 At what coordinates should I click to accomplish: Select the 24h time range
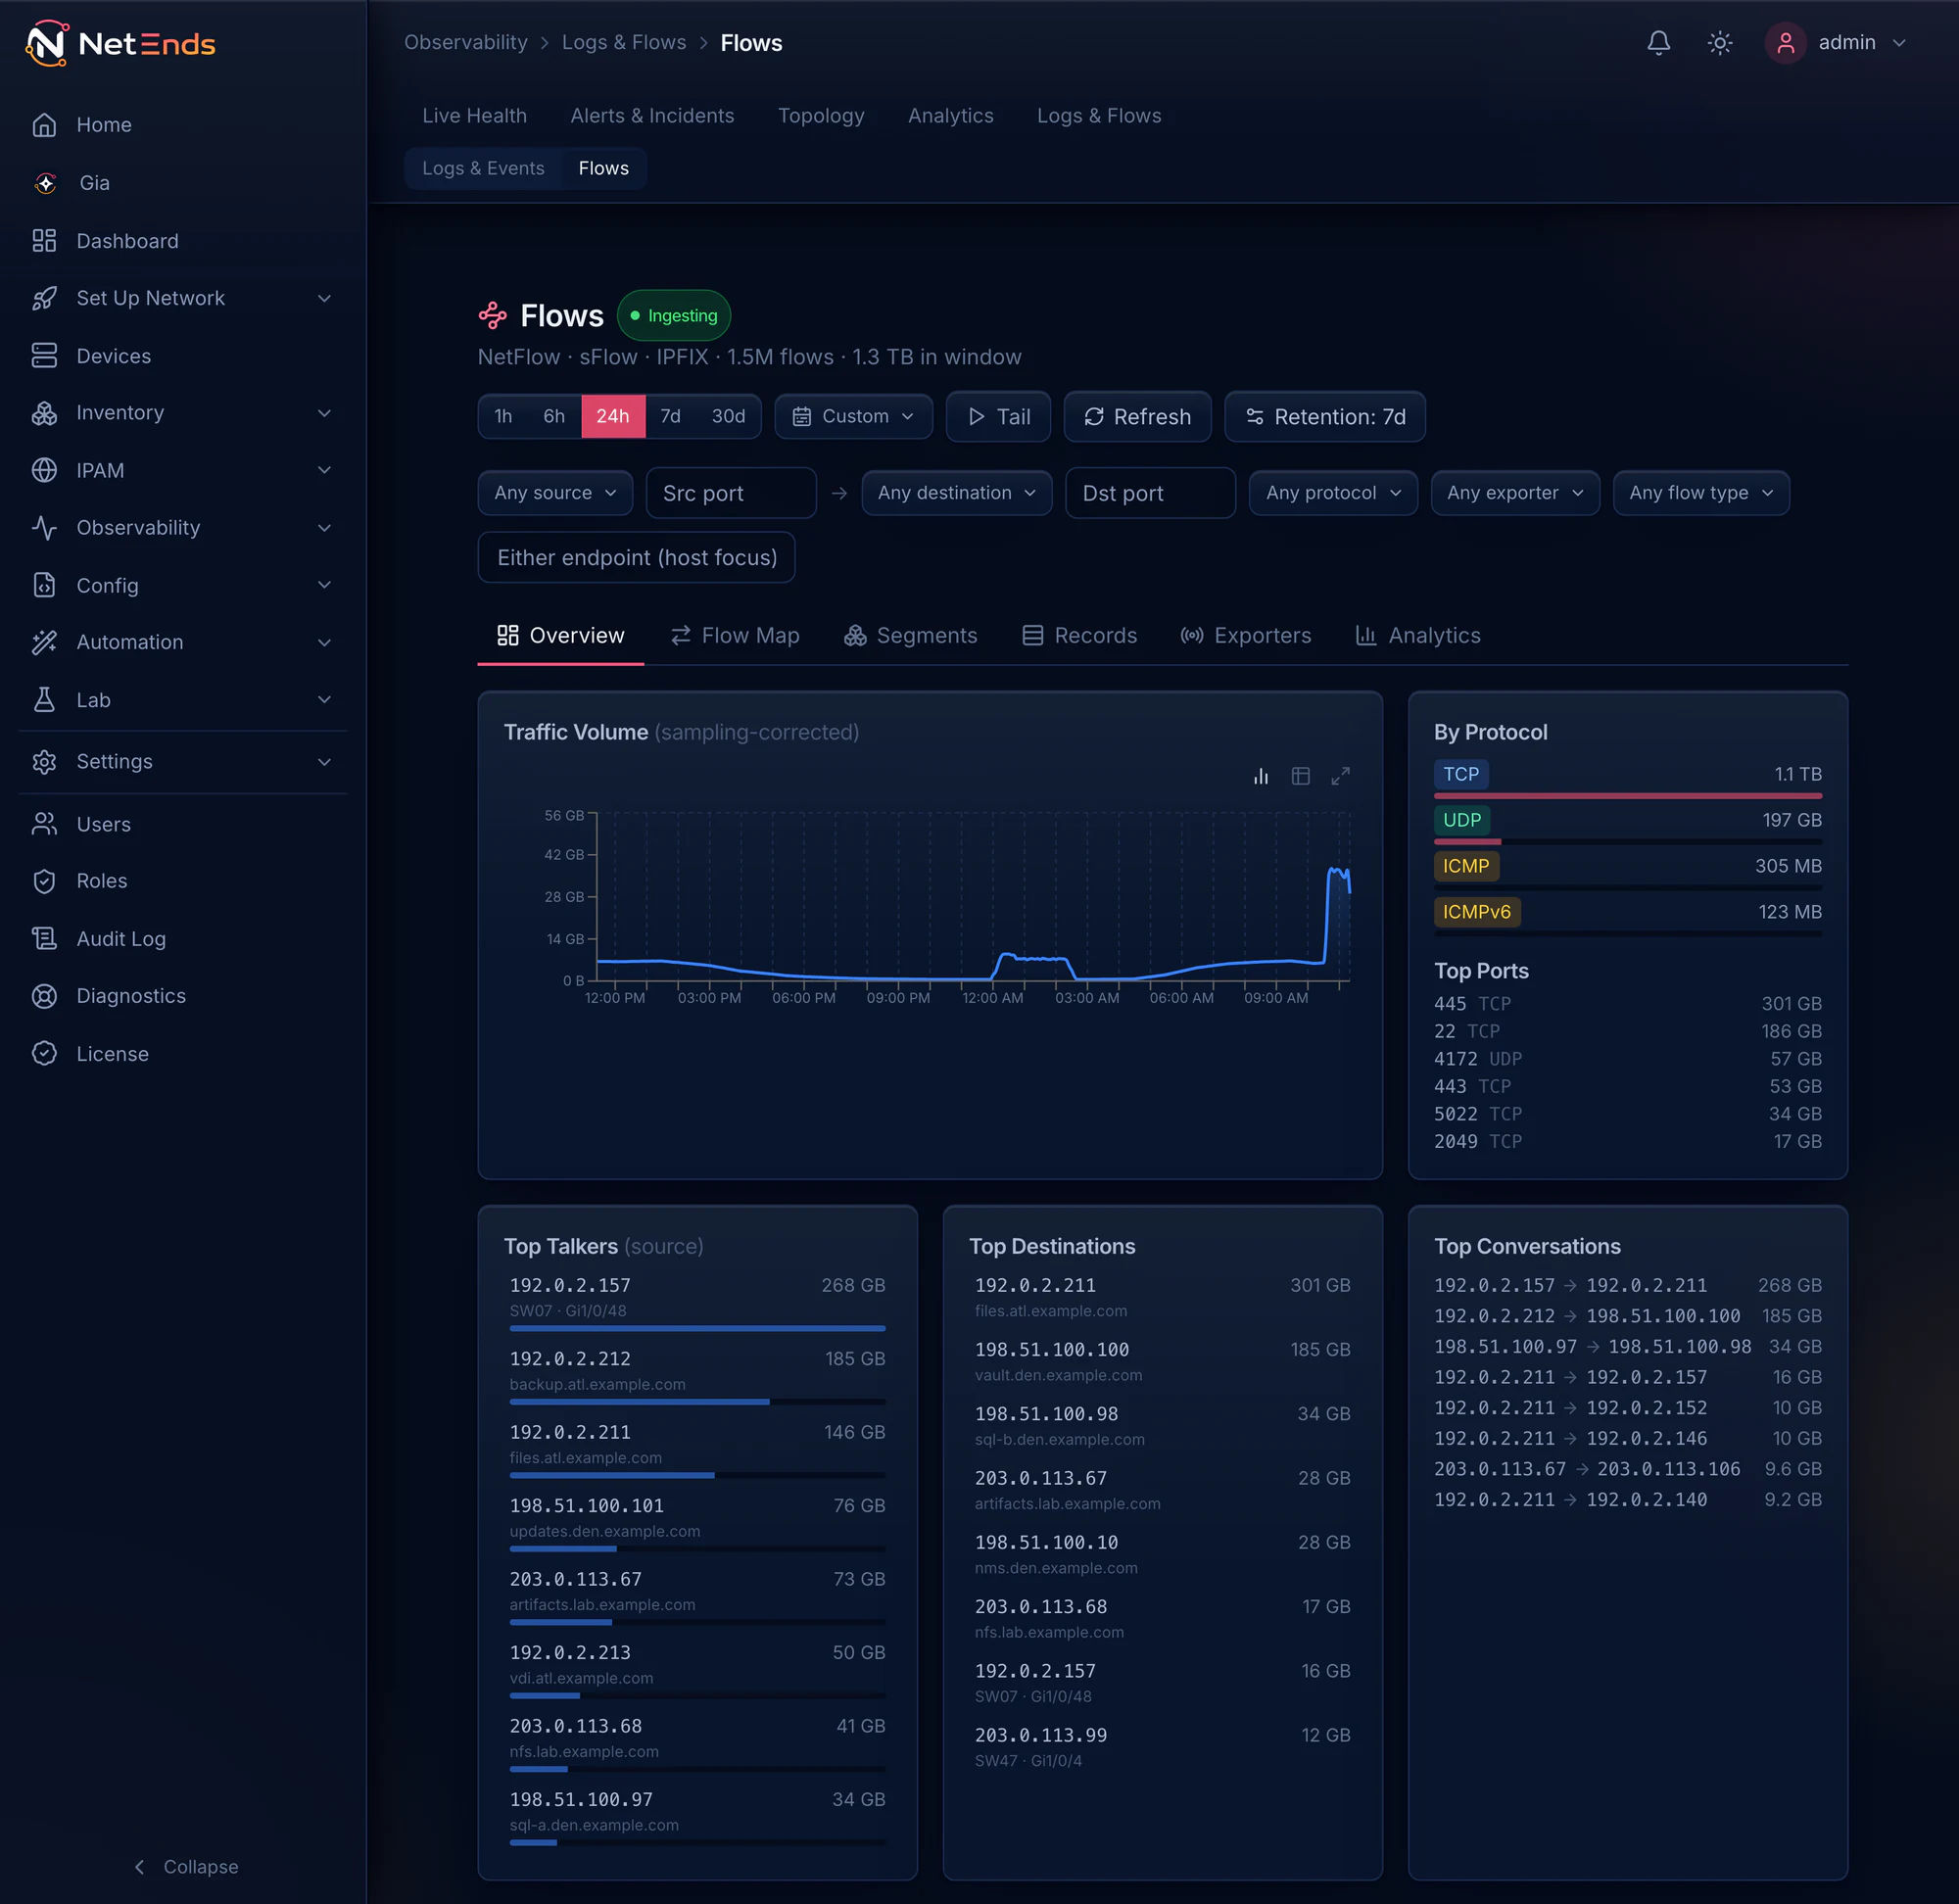coord(613,416)
